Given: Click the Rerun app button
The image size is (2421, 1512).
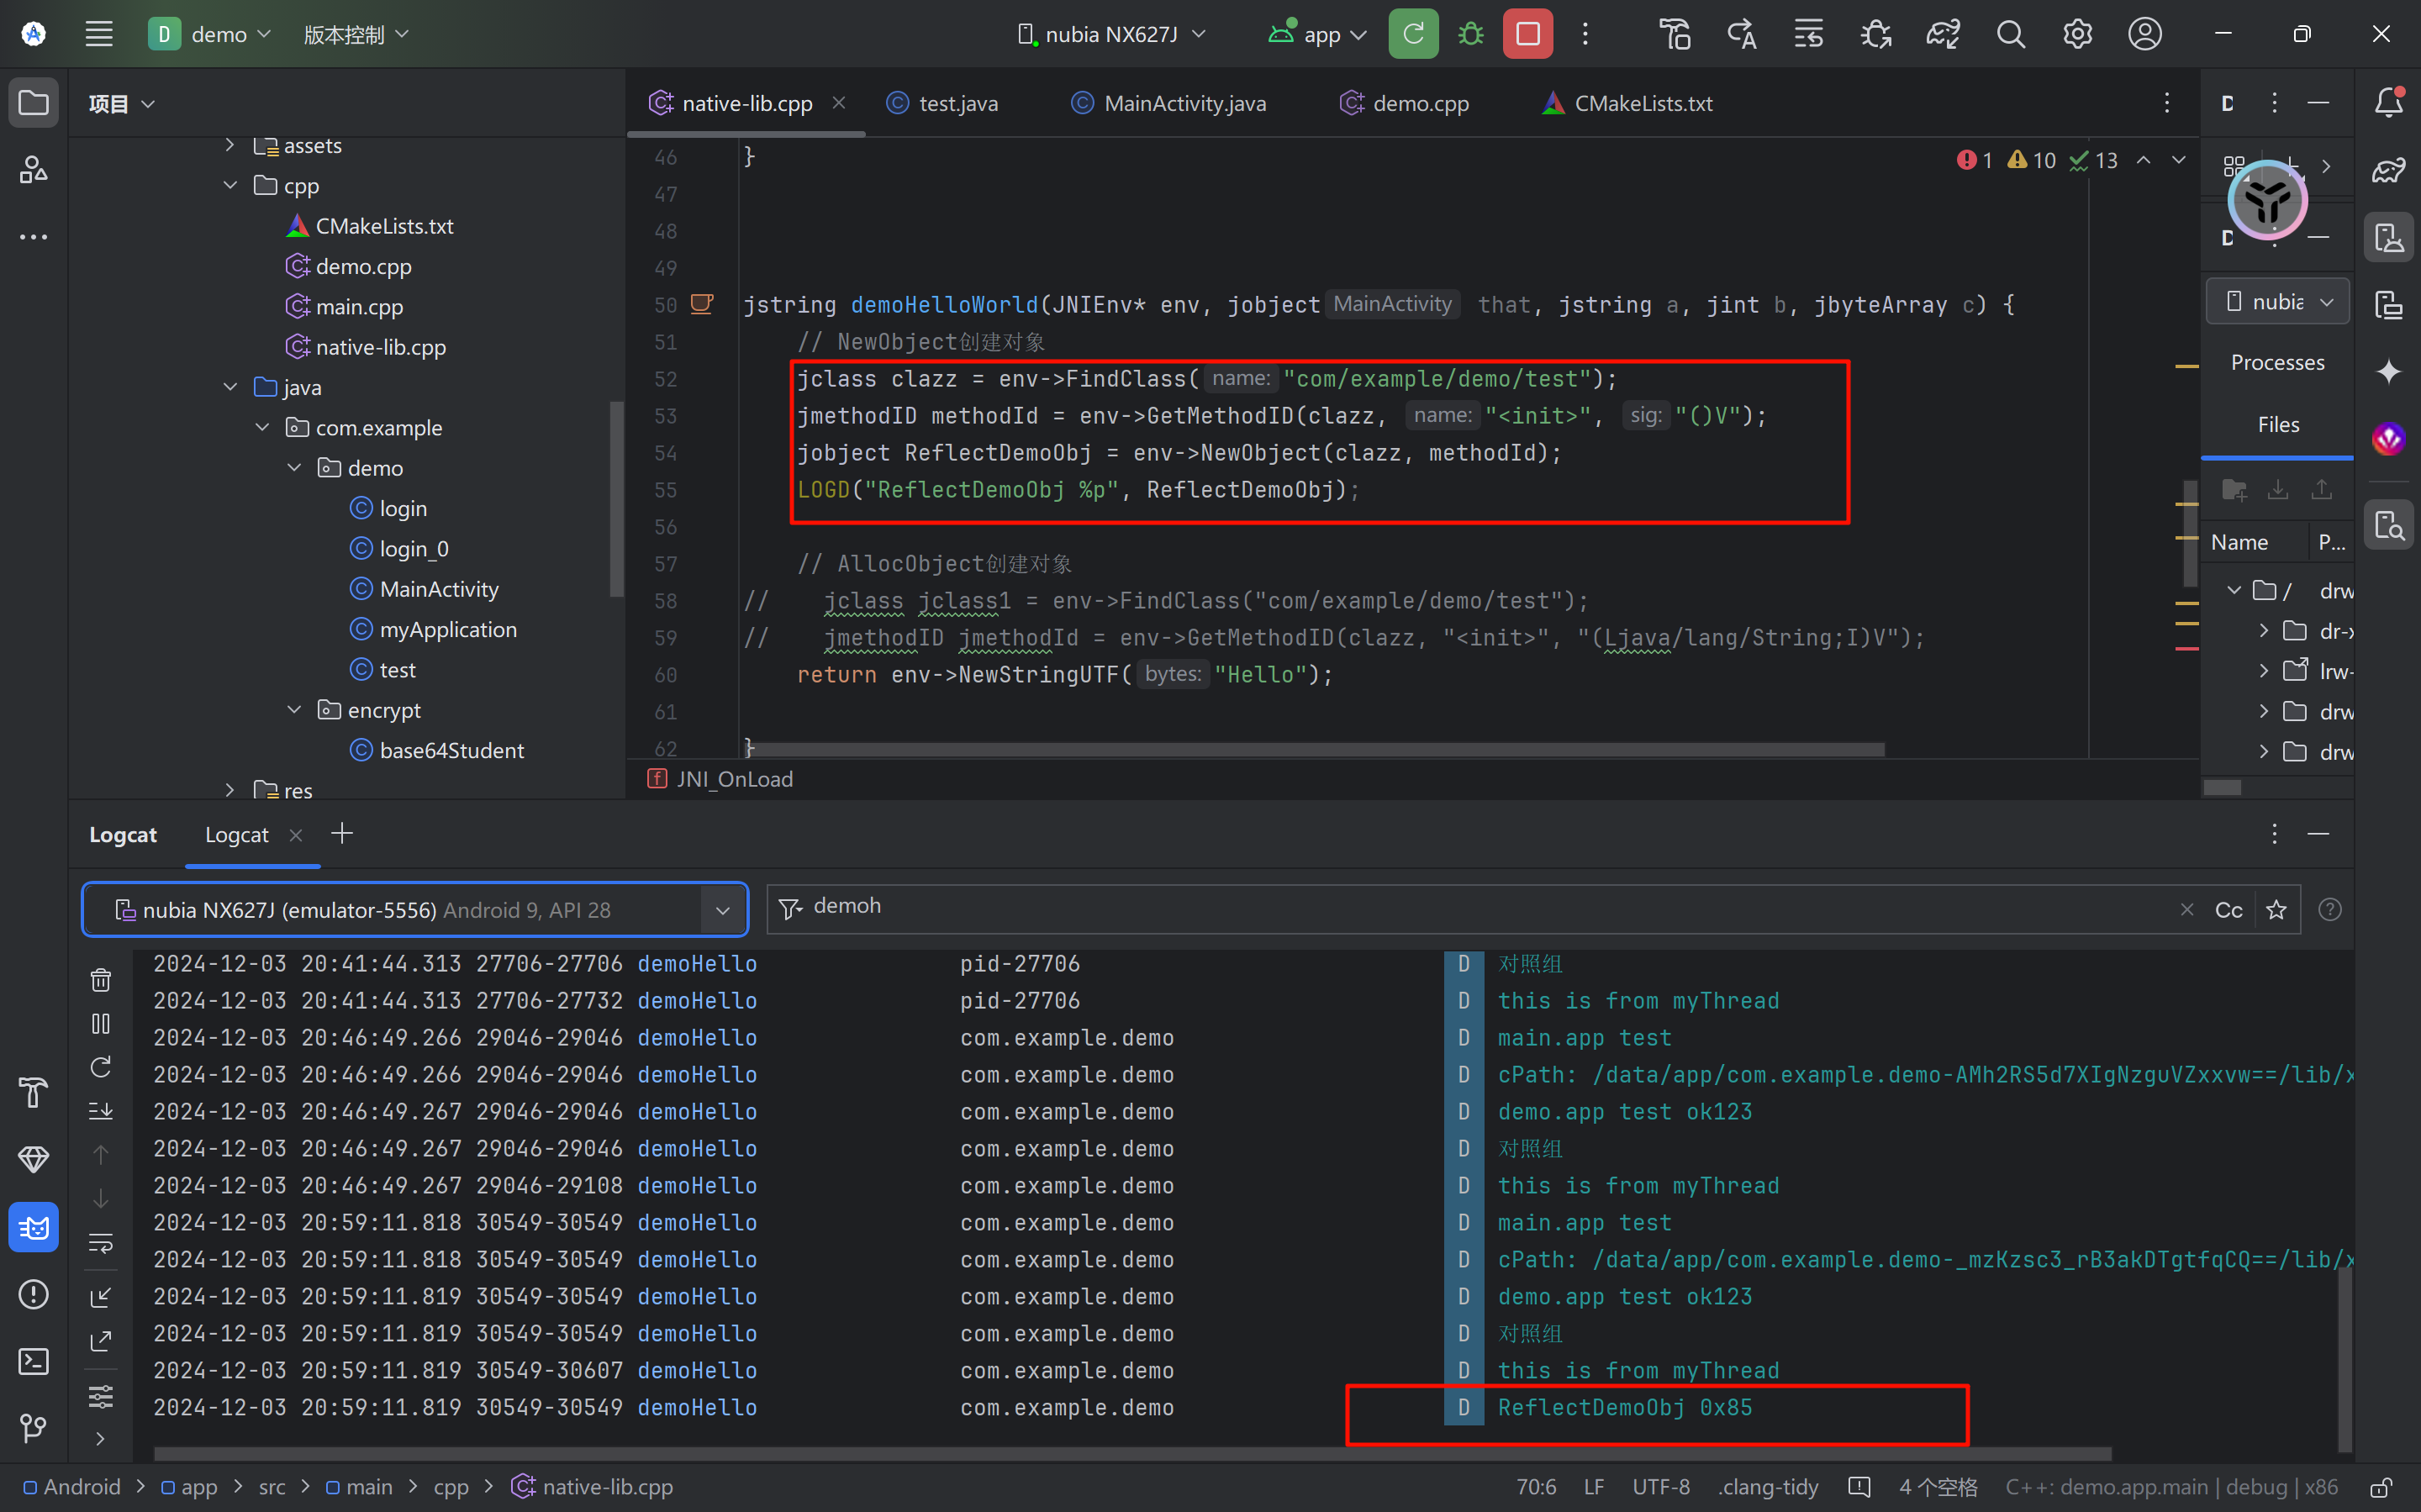Looking at the screenshot, I should click(x=1412, y=34).
